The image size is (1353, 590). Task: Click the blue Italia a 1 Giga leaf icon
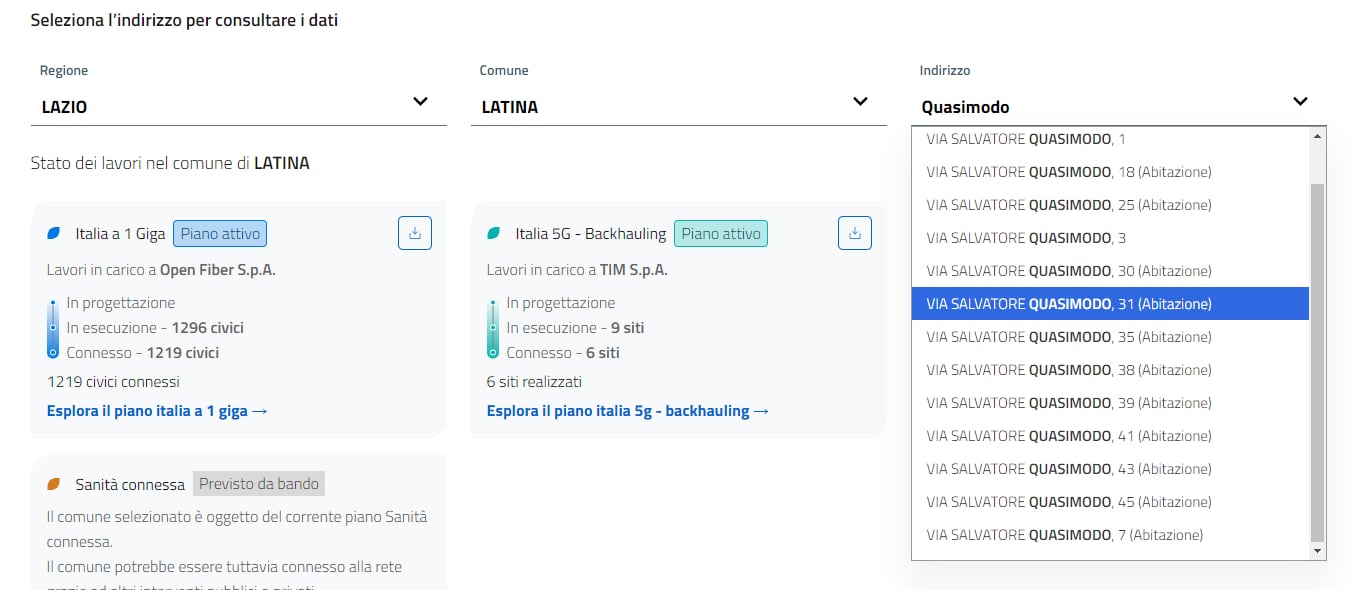[x=54, y=234]
